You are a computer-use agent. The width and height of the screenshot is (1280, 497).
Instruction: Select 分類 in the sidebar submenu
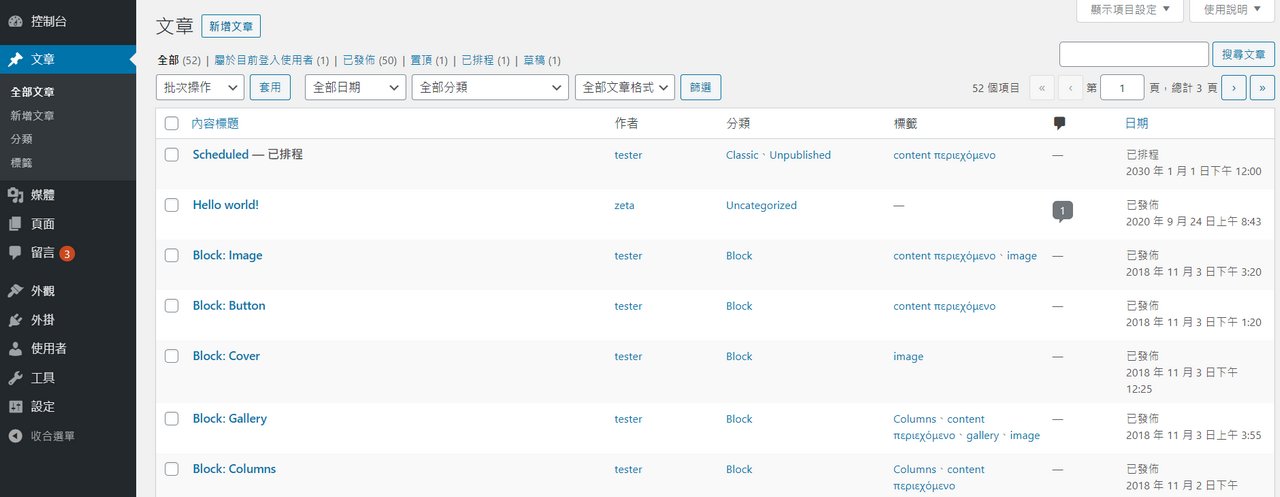21,139
